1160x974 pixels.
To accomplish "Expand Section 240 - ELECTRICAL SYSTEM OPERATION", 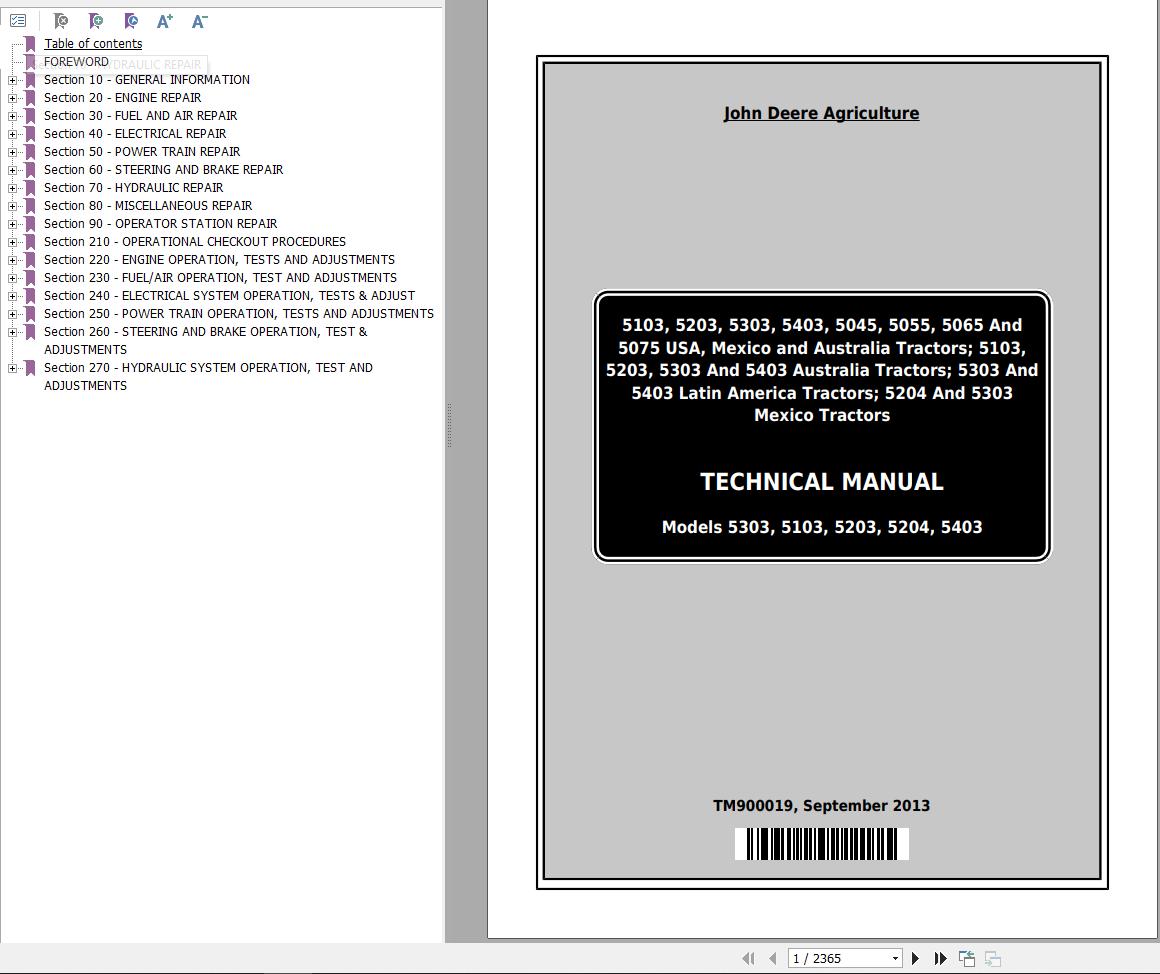I will [12, 296].
